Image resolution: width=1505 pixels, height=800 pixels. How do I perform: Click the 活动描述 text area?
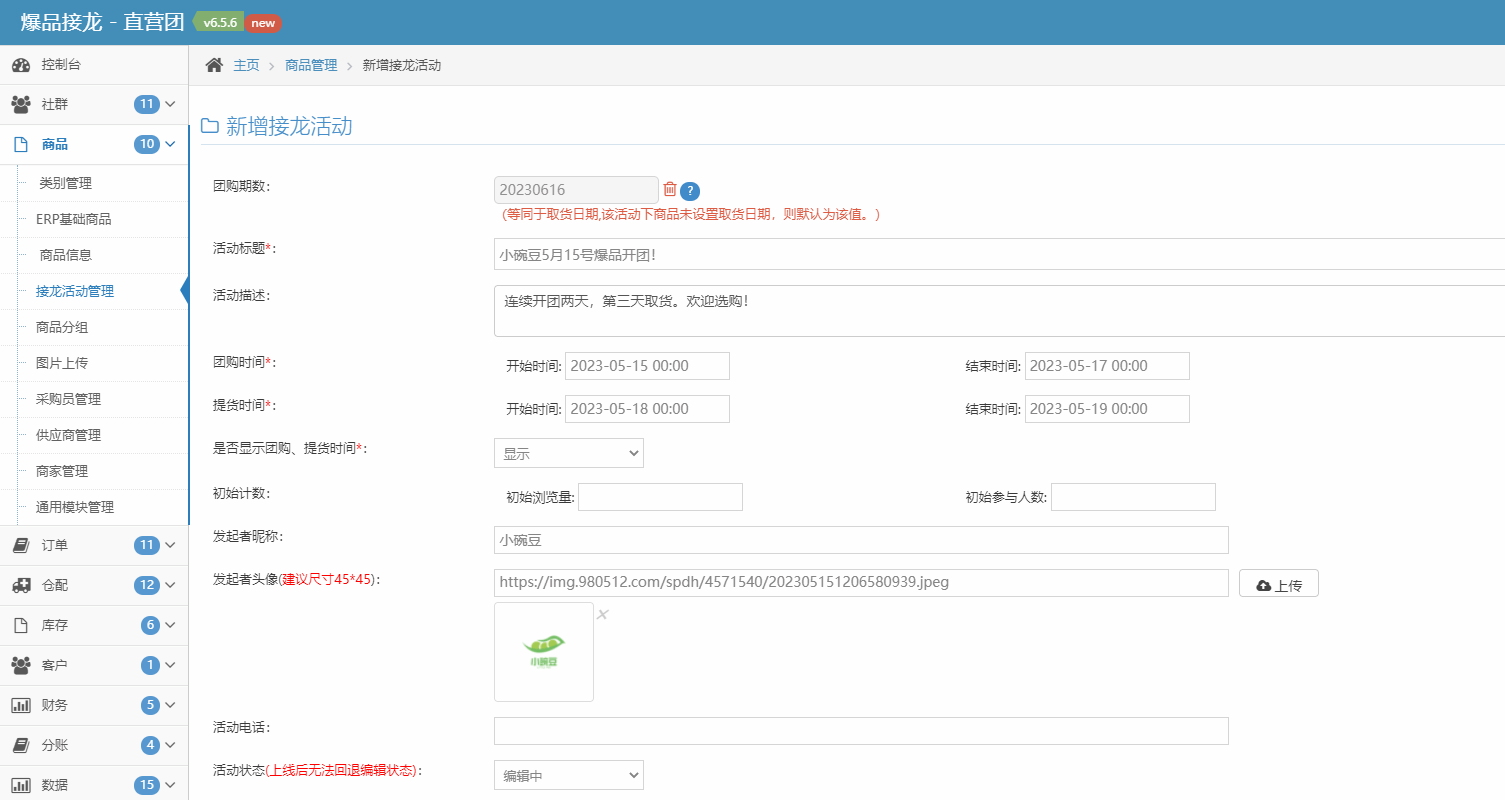(999, 311)
